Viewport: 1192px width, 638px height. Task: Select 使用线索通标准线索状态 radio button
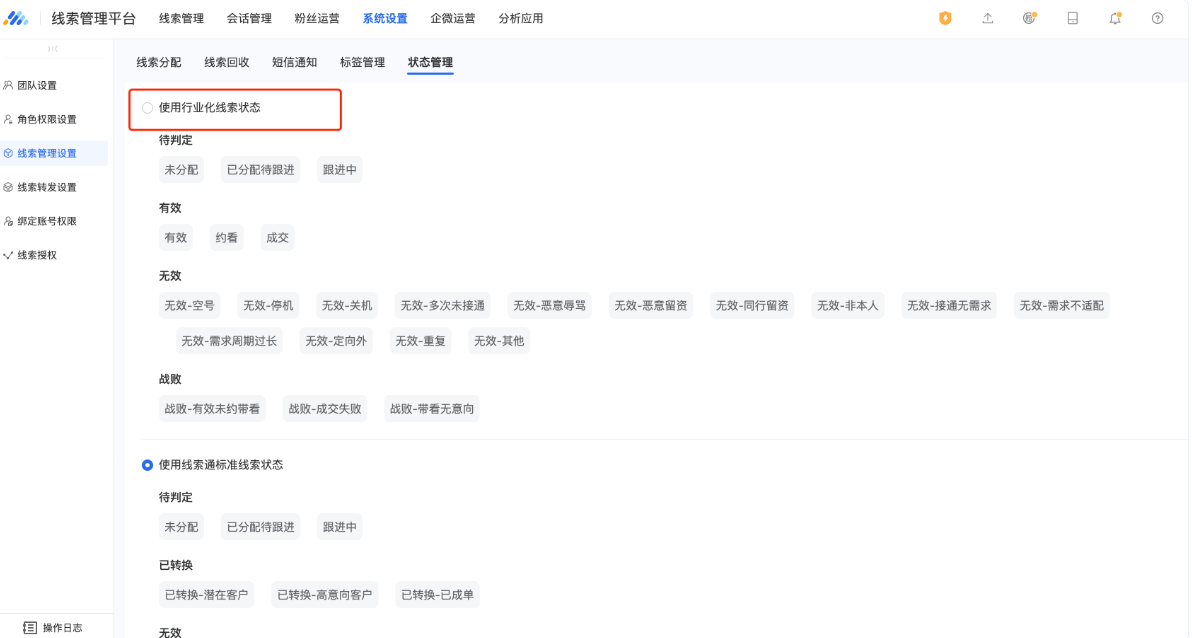coord(148,465)
